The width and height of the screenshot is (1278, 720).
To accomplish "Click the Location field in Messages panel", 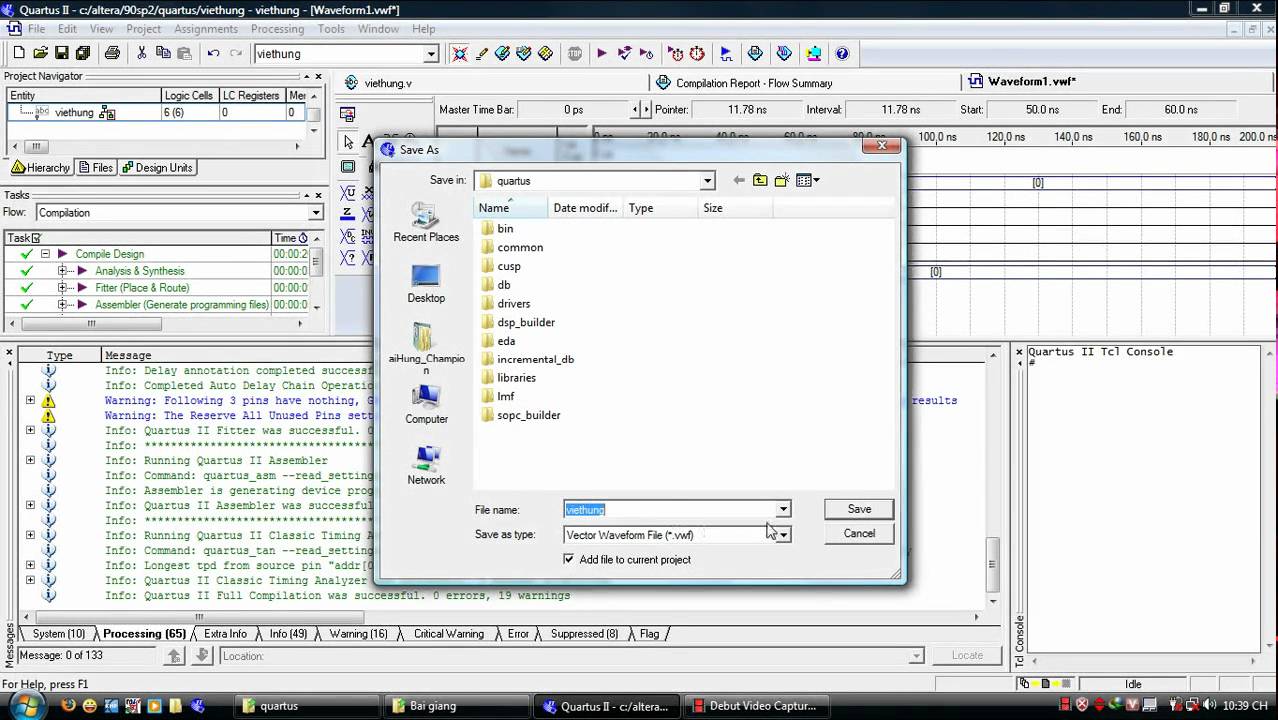I will pyautogui.click(x=571, y=656).
